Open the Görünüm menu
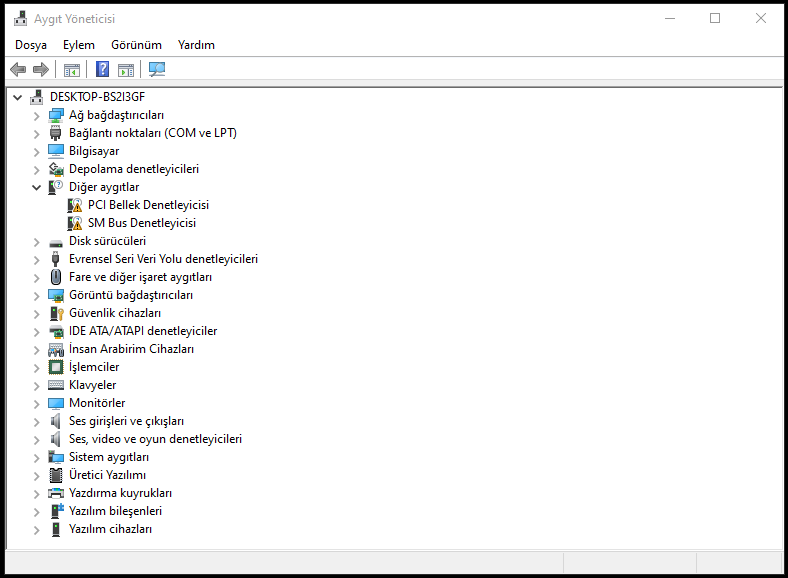Screen dimensions: 788x578 click(x=136, y=45)
